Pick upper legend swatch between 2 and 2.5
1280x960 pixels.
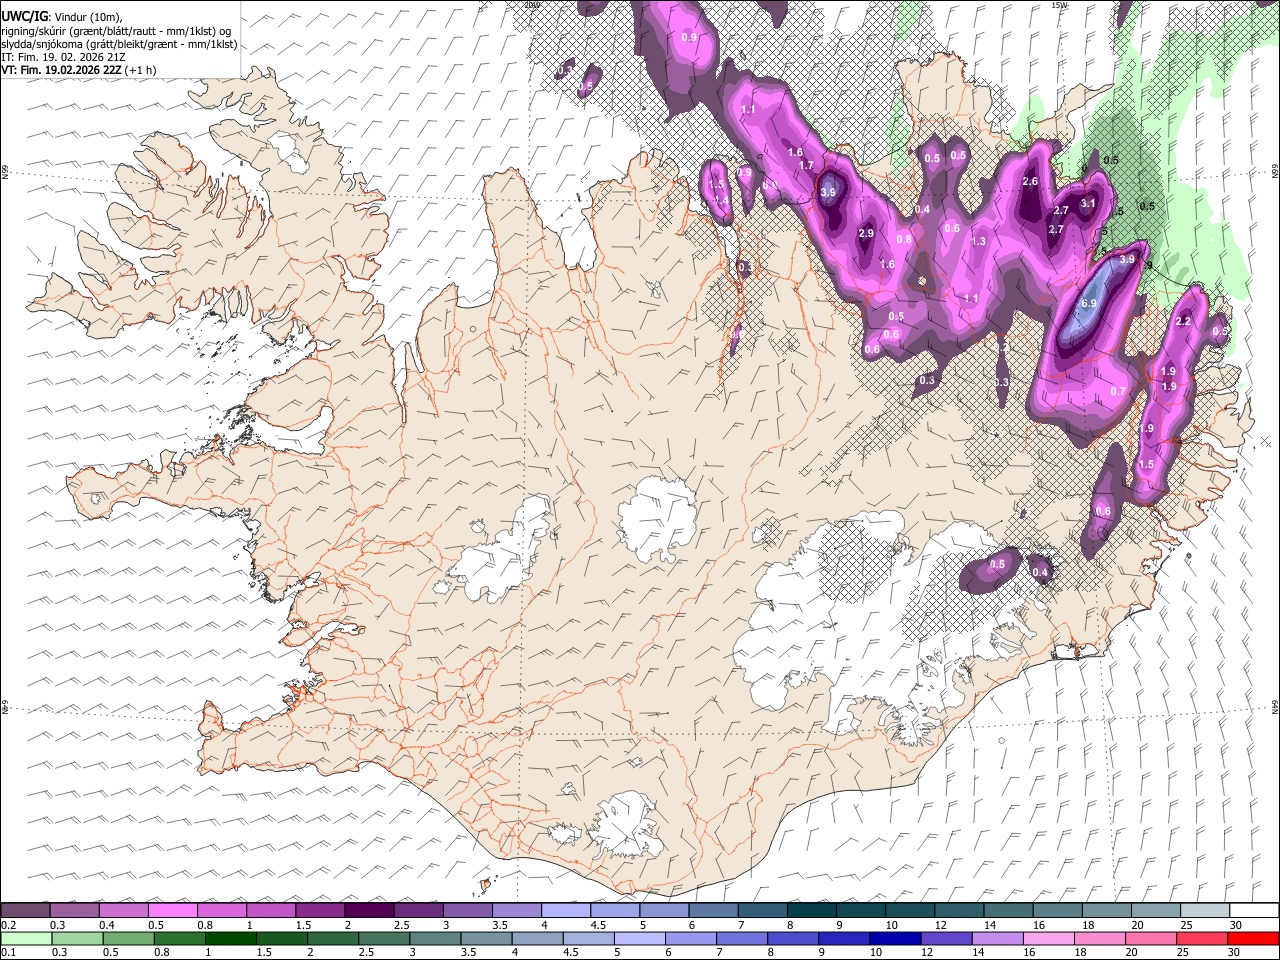pos(369,910)
